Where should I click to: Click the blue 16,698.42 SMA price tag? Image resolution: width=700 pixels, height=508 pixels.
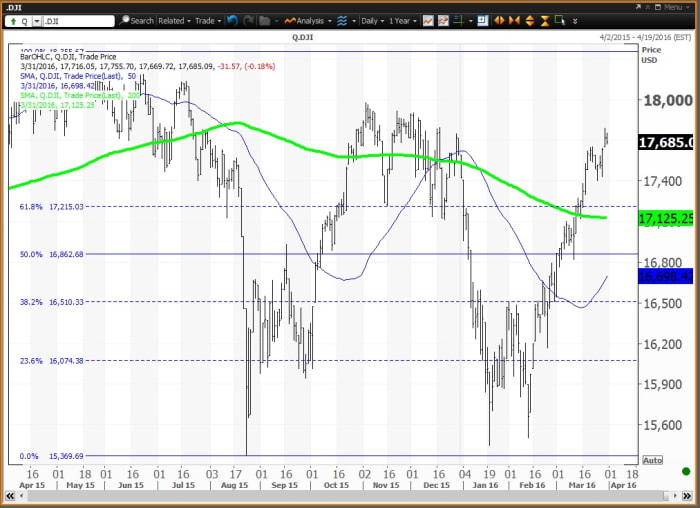666,276
